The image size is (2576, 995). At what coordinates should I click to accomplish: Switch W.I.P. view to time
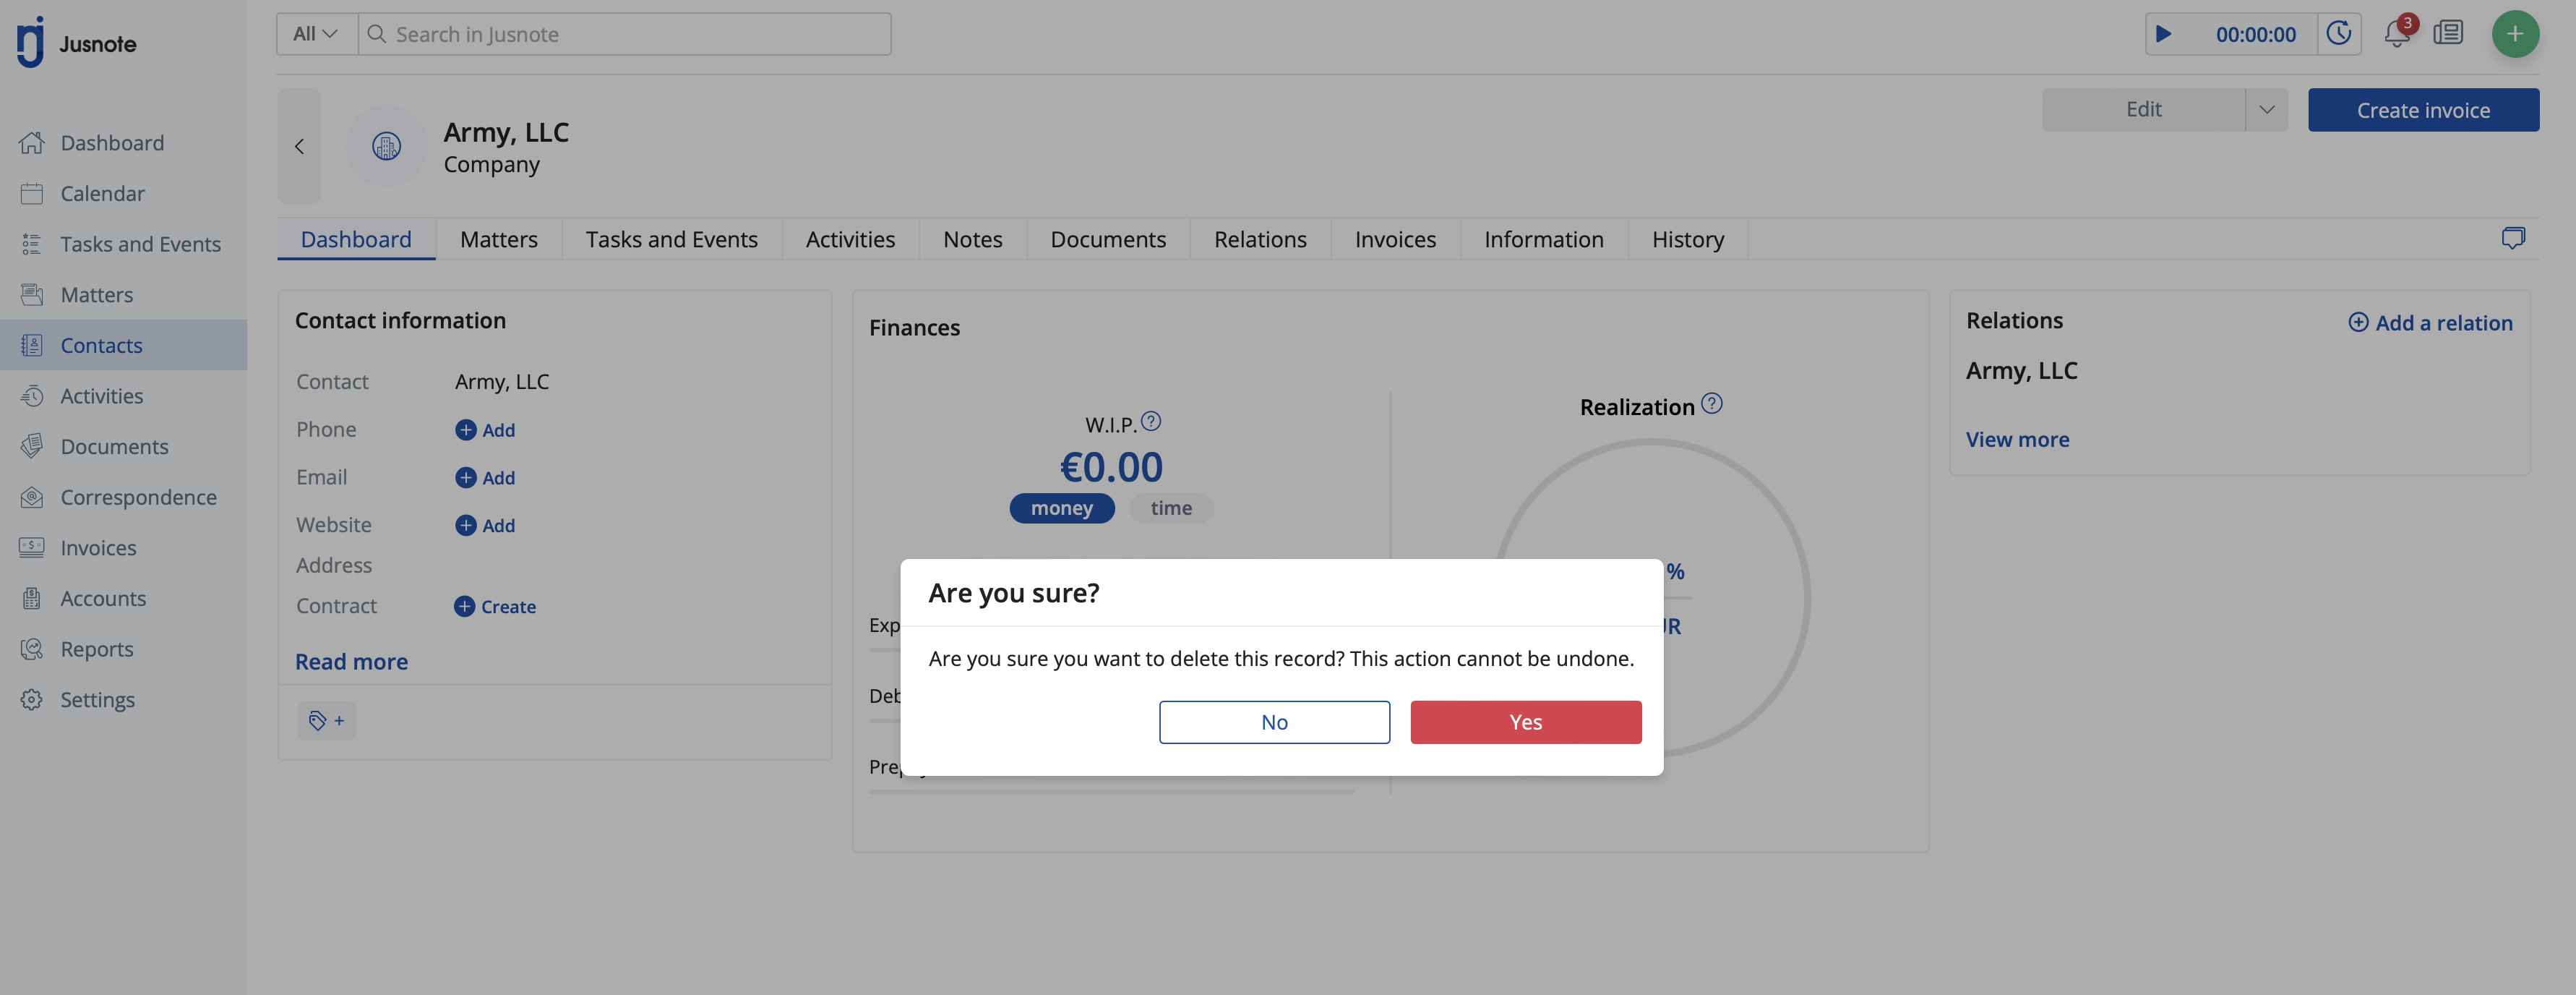click(1170, 509)
